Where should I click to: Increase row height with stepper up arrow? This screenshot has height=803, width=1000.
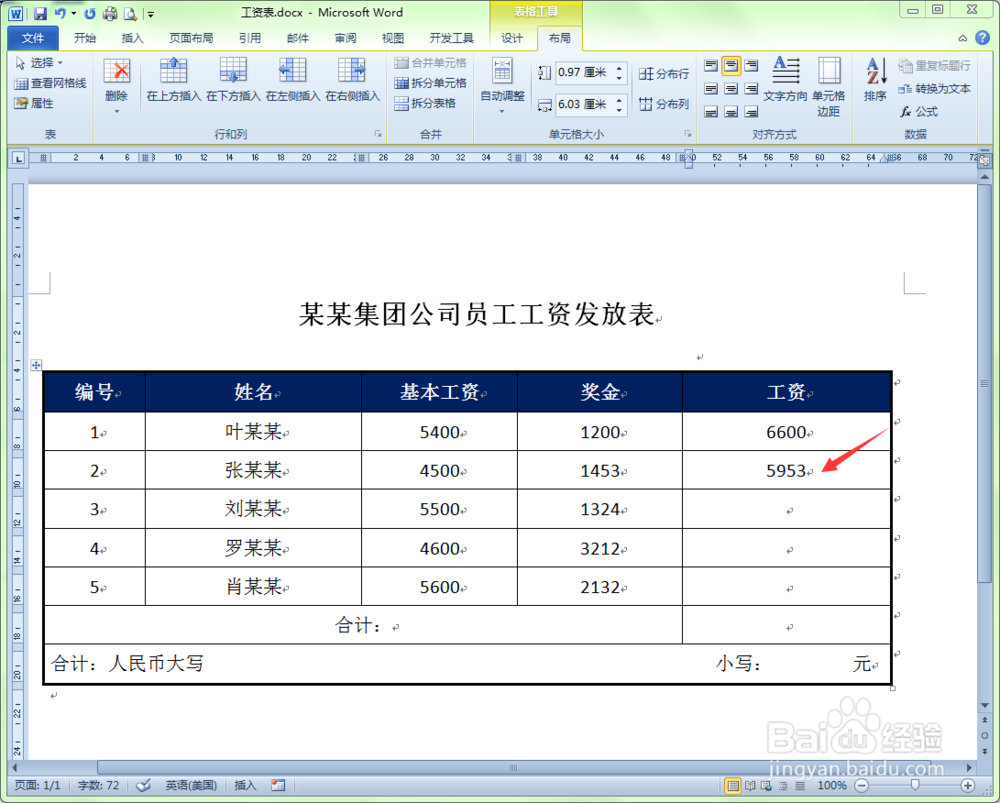(x=619, y=68)
